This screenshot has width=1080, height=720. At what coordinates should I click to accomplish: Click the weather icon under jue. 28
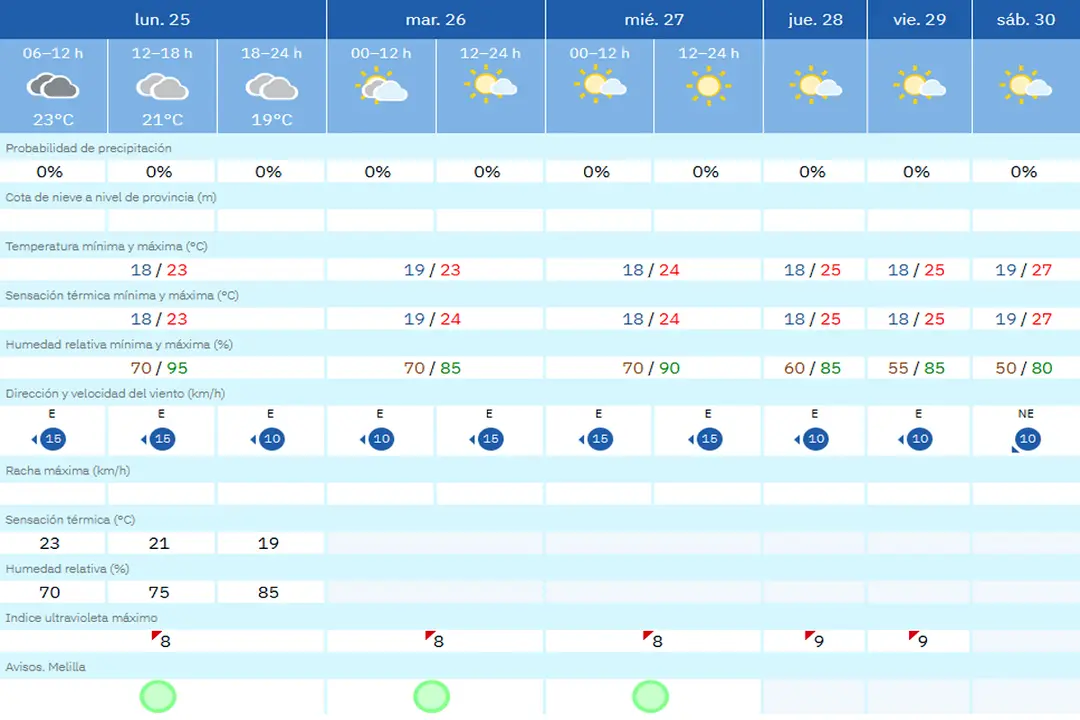click(x=815, y=85)
